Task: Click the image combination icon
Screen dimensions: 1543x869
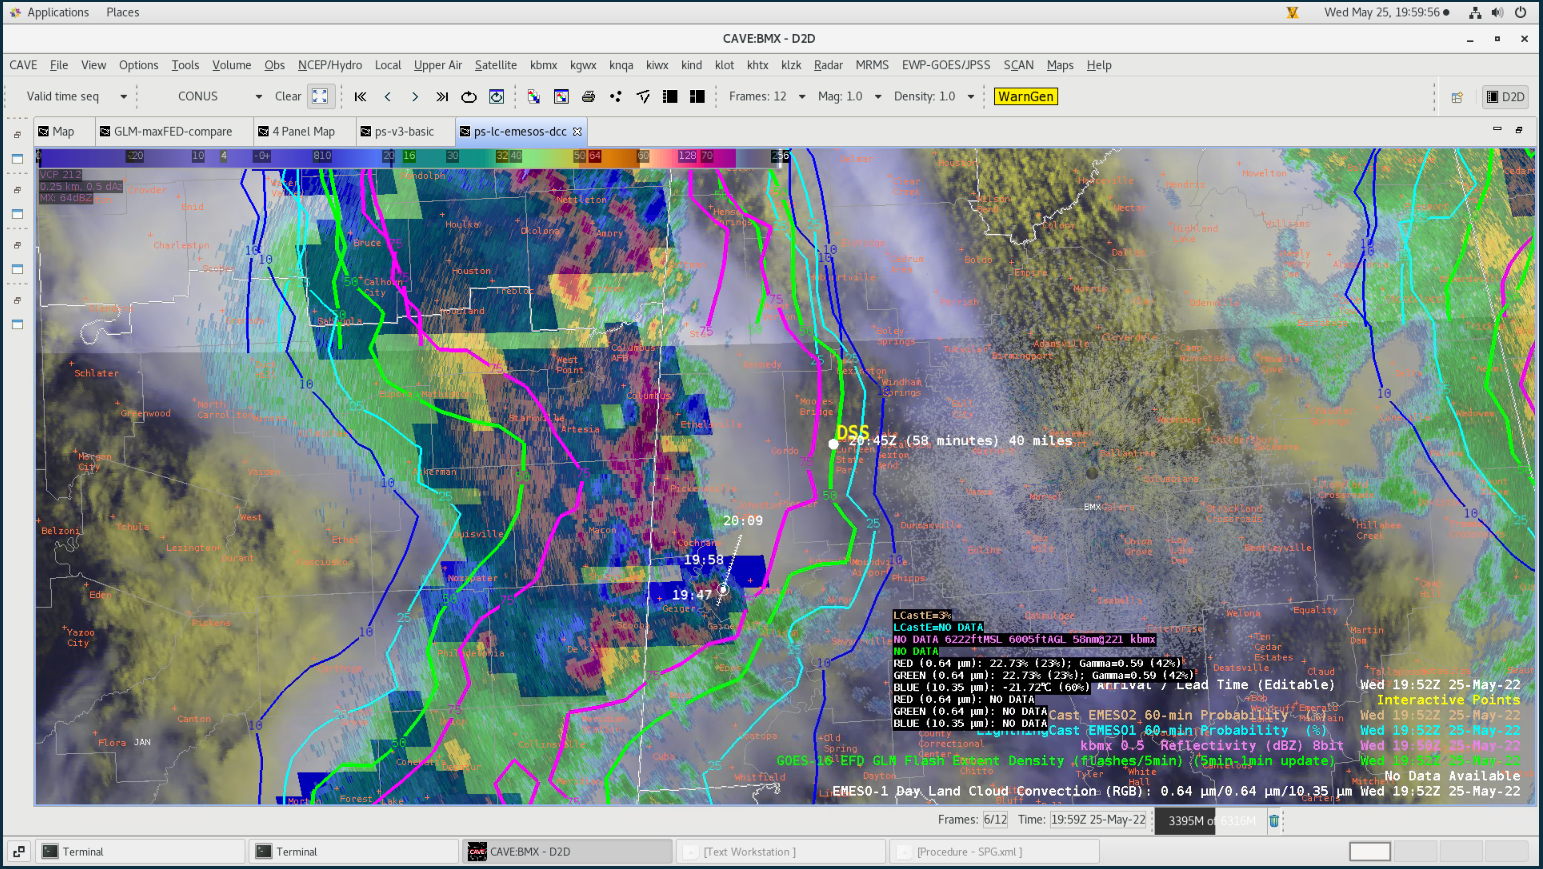Action: [x=534, y=97]
